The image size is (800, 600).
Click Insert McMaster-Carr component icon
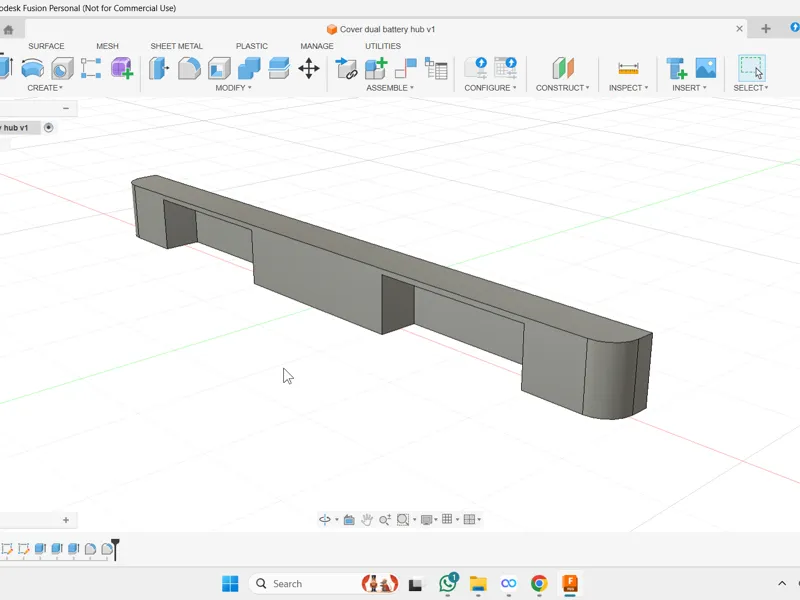point(677,68)
